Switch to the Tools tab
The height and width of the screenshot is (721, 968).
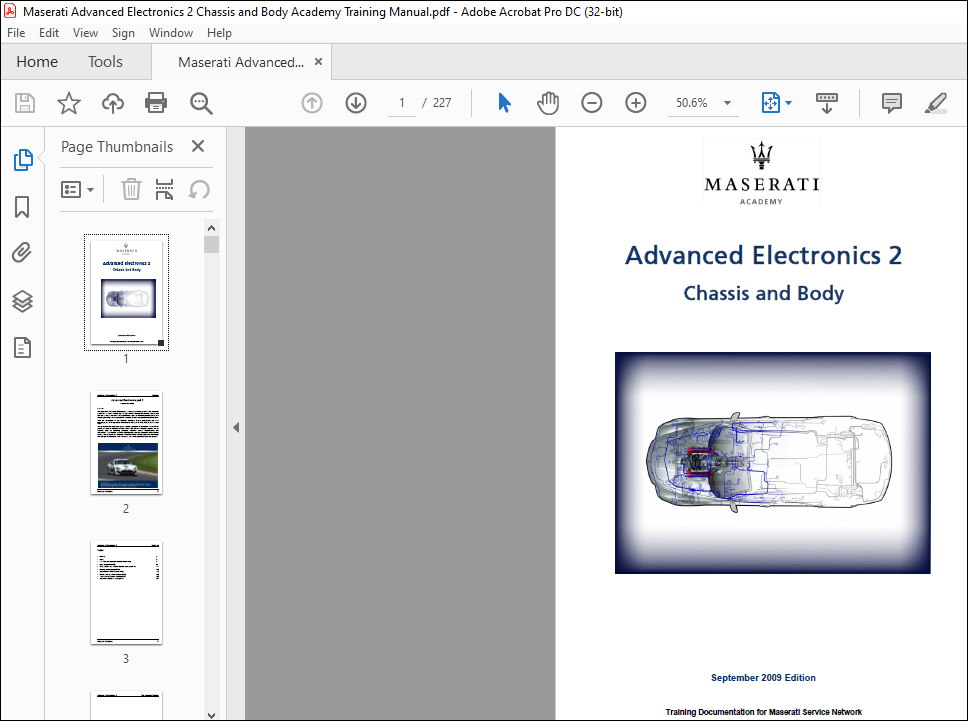pos(105,62)
